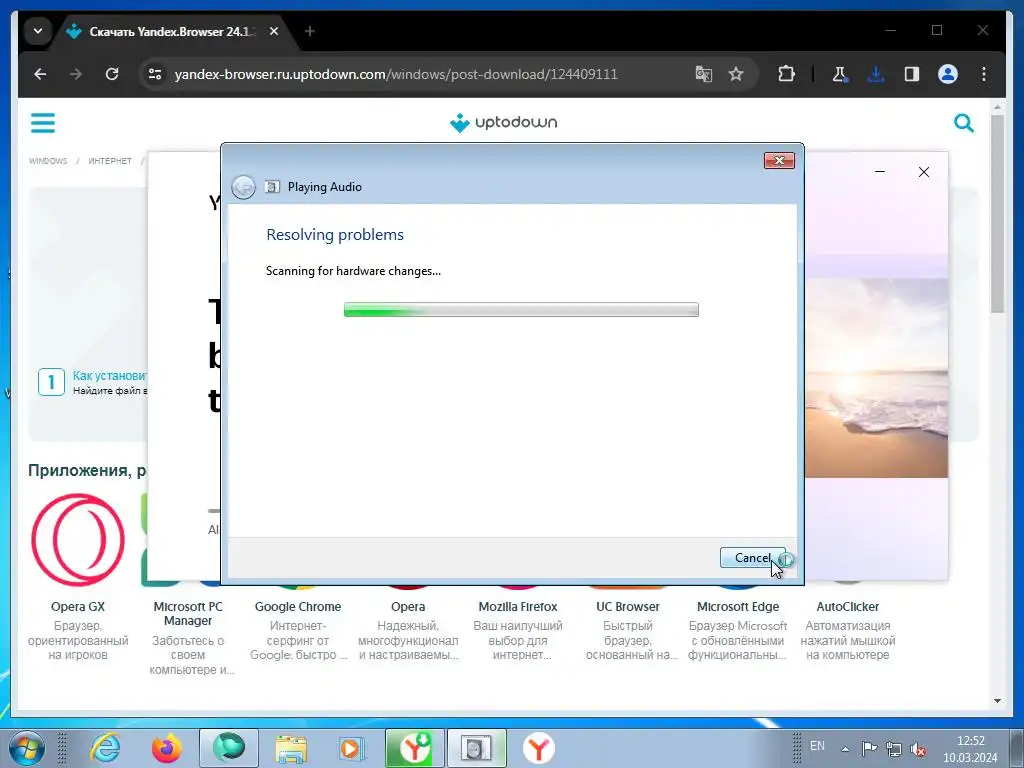
Task: Click the page vertical scrollbar thumb
Action: coord(997,214)
